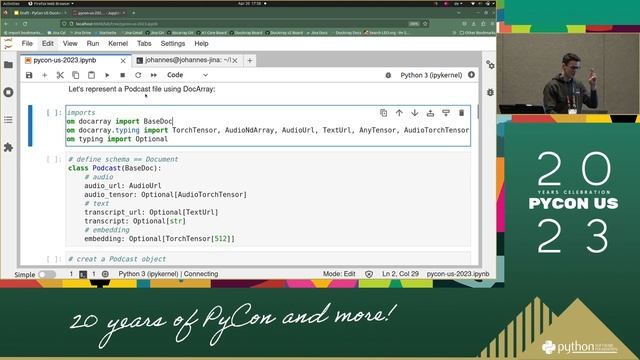
Task: Open the File menu
Action: click(27, 44)
